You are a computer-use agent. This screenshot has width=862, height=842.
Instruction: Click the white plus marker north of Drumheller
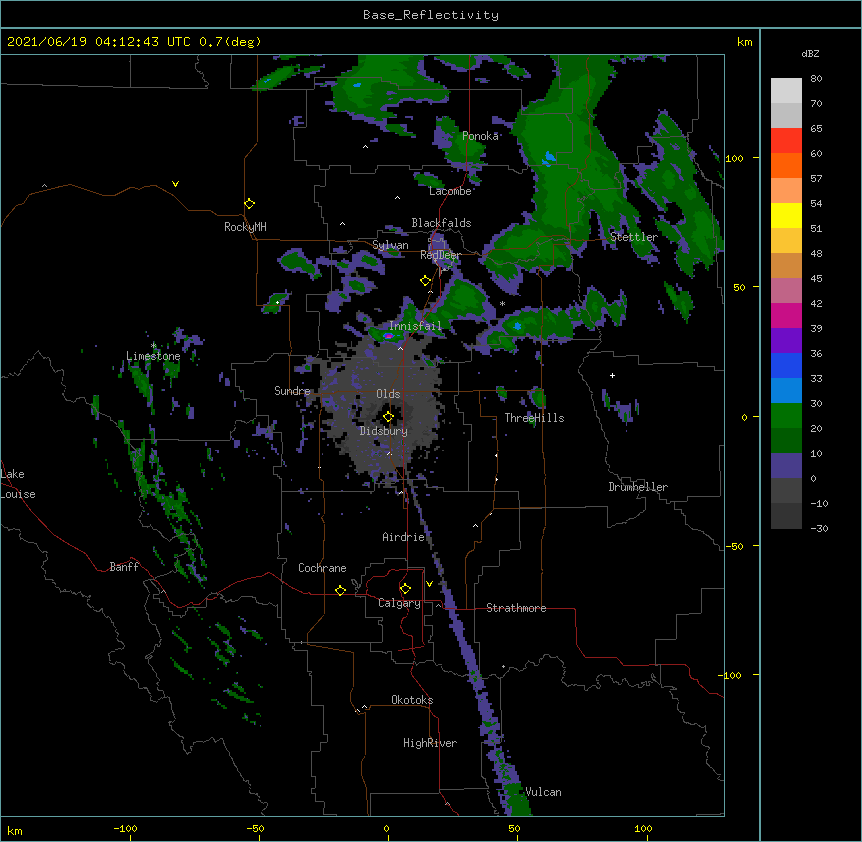point(612,375)
